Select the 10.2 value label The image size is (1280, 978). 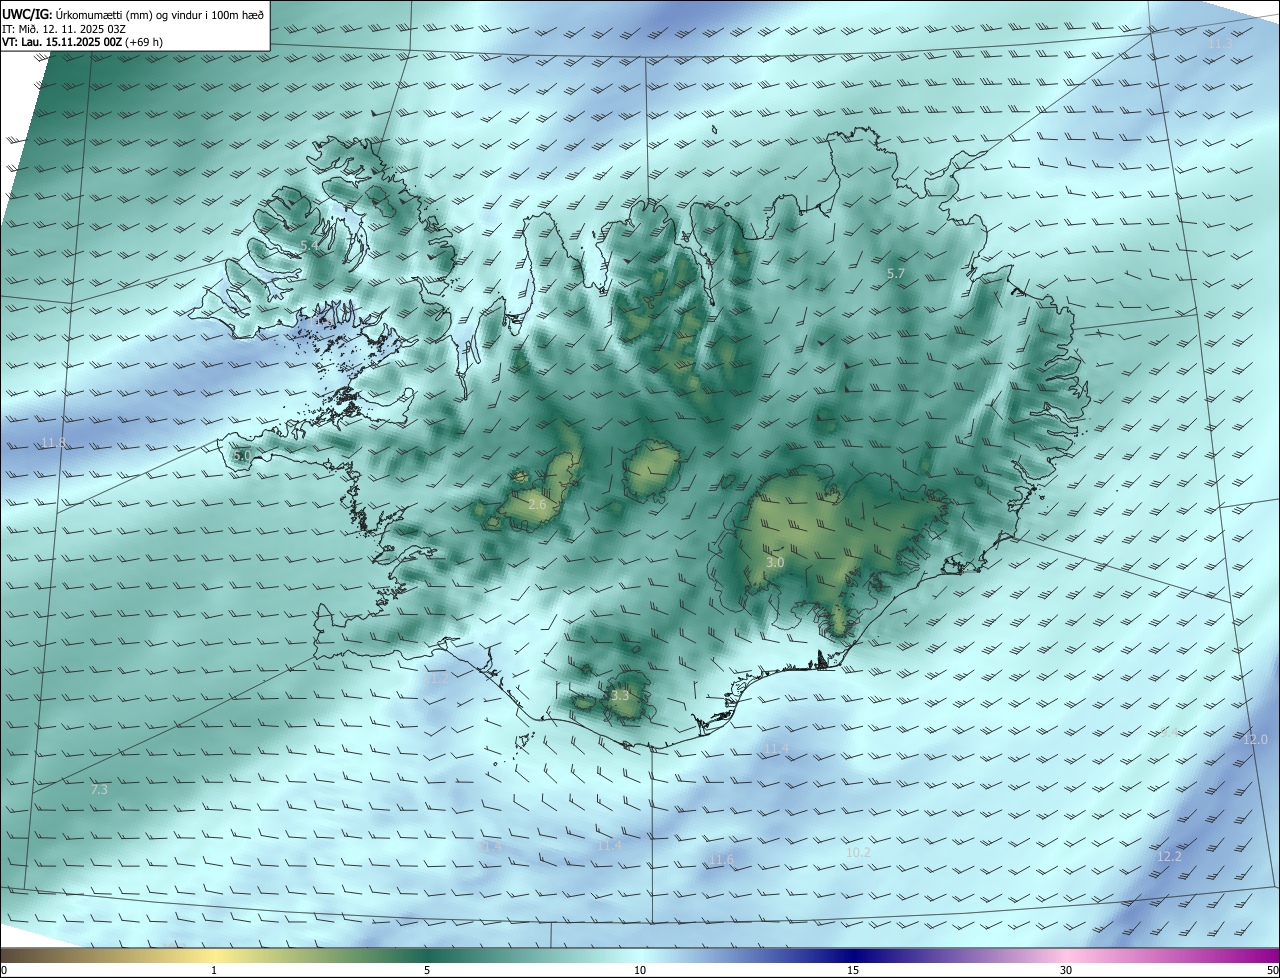pos(858,852)
